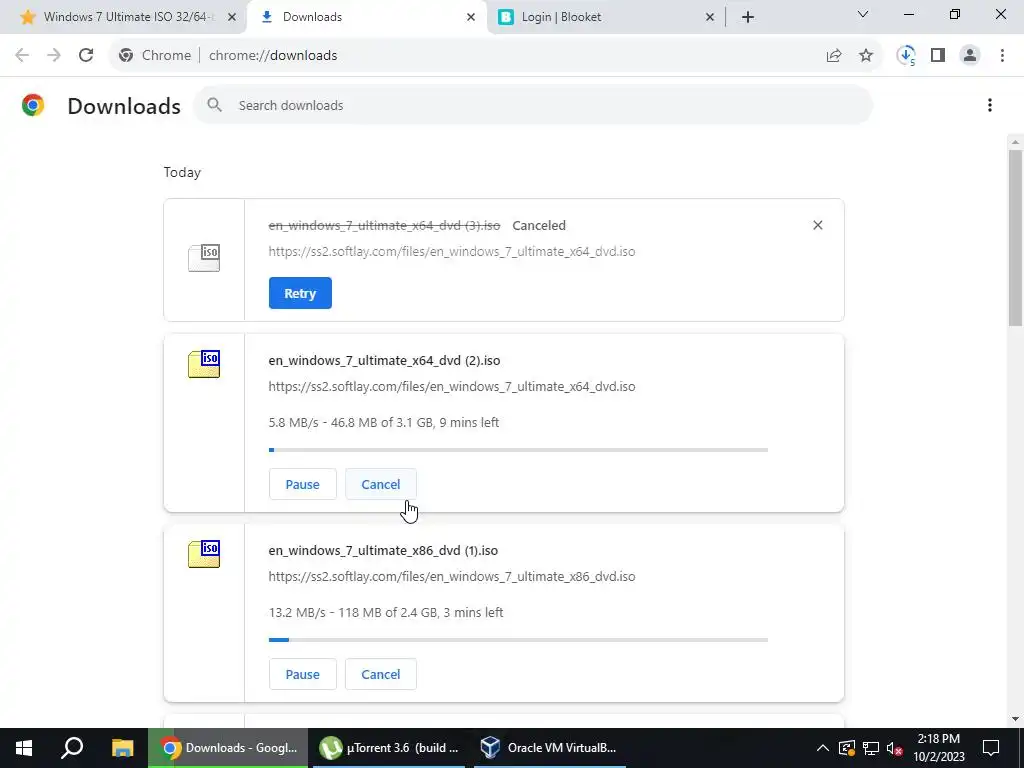Click the network tray icon
1024x768 pixels.
[x=871, y=748]
